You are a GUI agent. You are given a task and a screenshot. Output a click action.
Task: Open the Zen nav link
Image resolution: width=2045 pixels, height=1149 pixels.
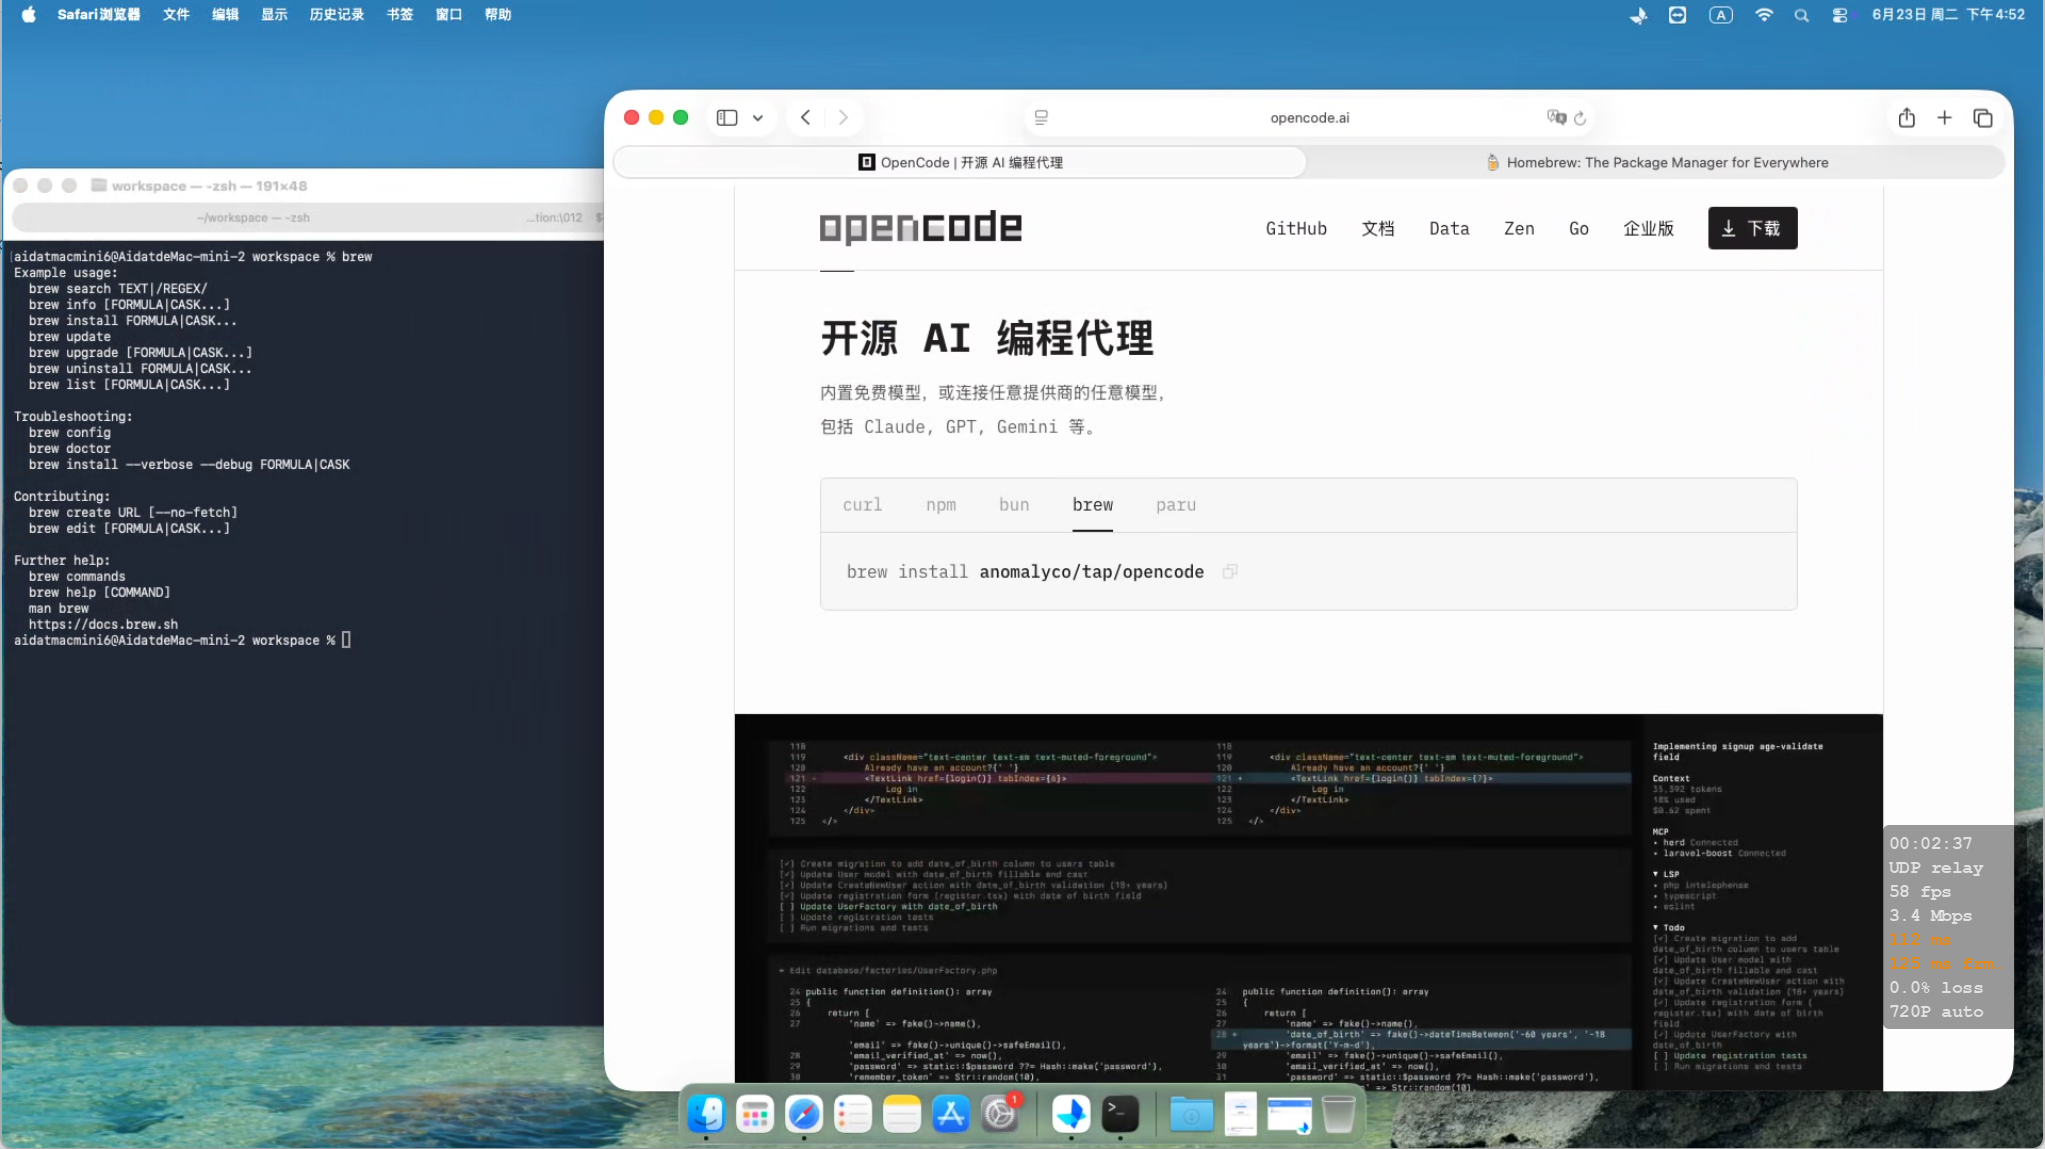1519,228
